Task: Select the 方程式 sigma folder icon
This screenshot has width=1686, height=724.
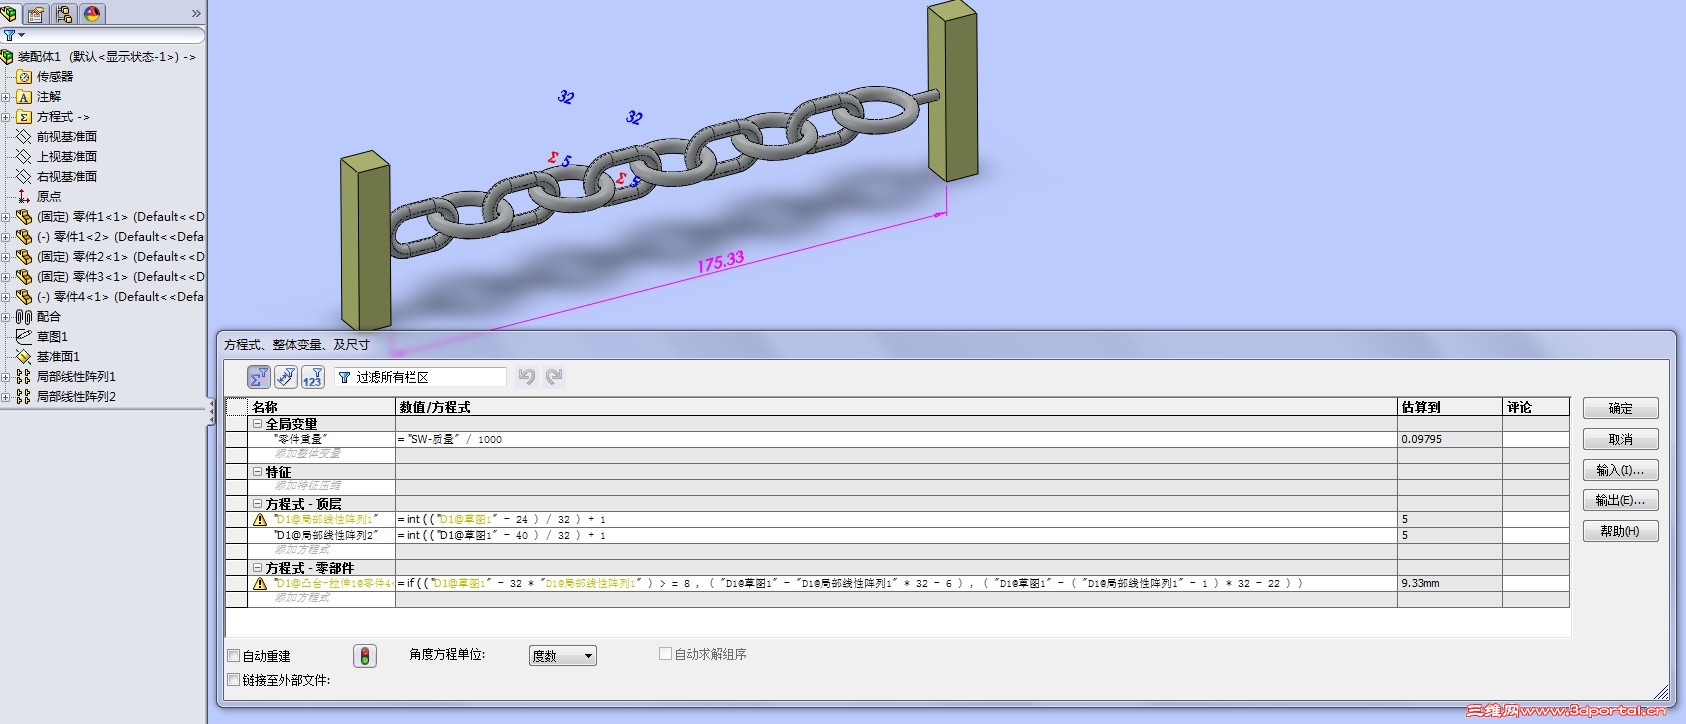Action: pos(25,117)
